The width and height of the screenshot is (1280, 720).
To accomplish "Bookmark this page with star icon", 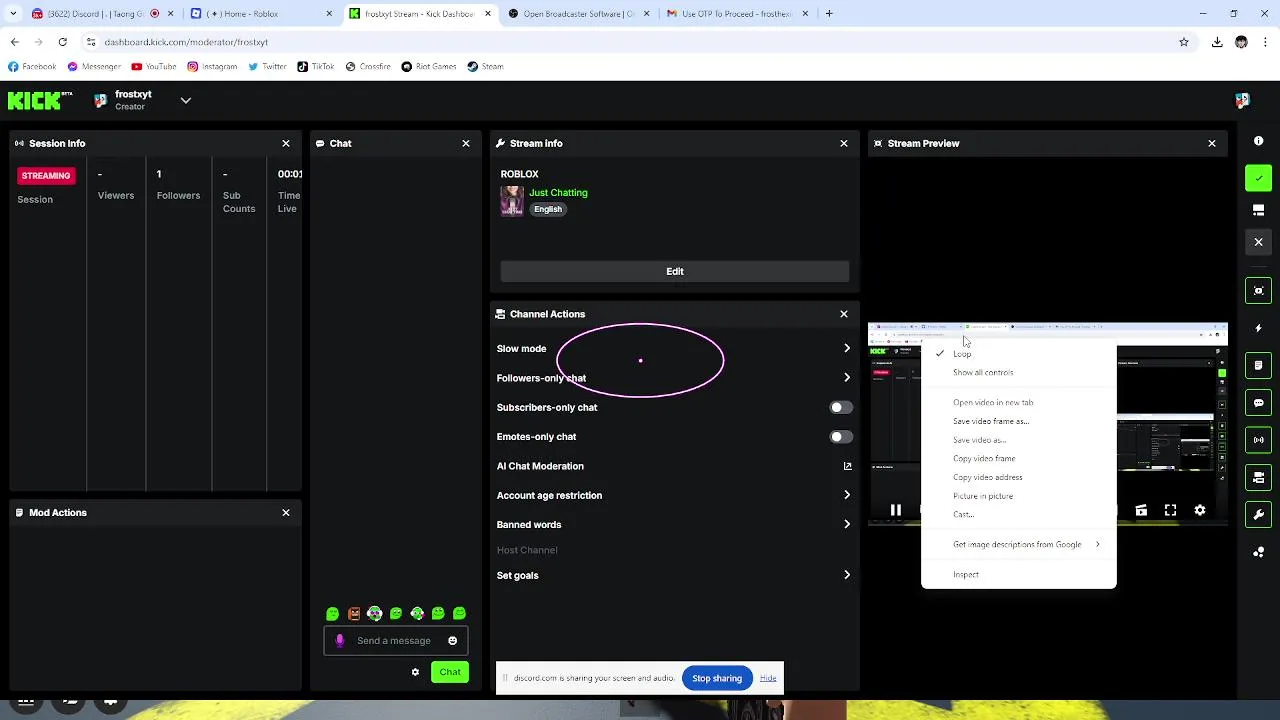I will [1184, 42].
